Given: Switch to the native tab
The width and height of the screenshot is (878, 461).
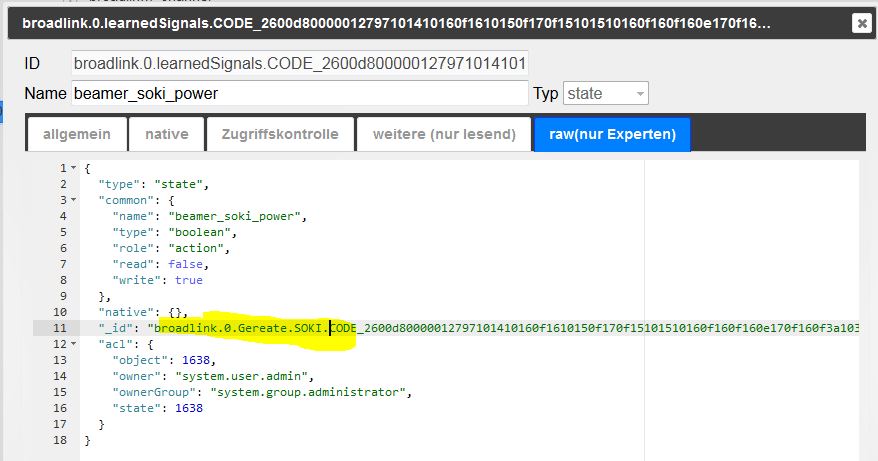Looking at the screenshot, I should (x=166, y=134).
